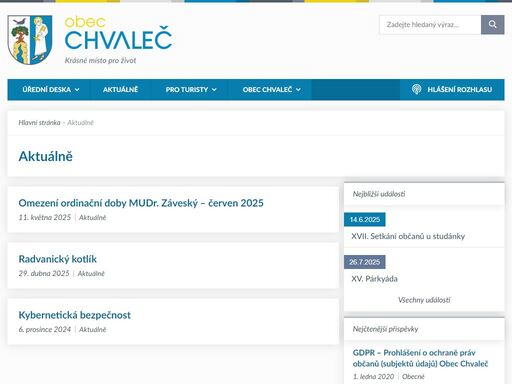
Task: Open the Chvaleč coat of arms logo
Action: [30, 40]
